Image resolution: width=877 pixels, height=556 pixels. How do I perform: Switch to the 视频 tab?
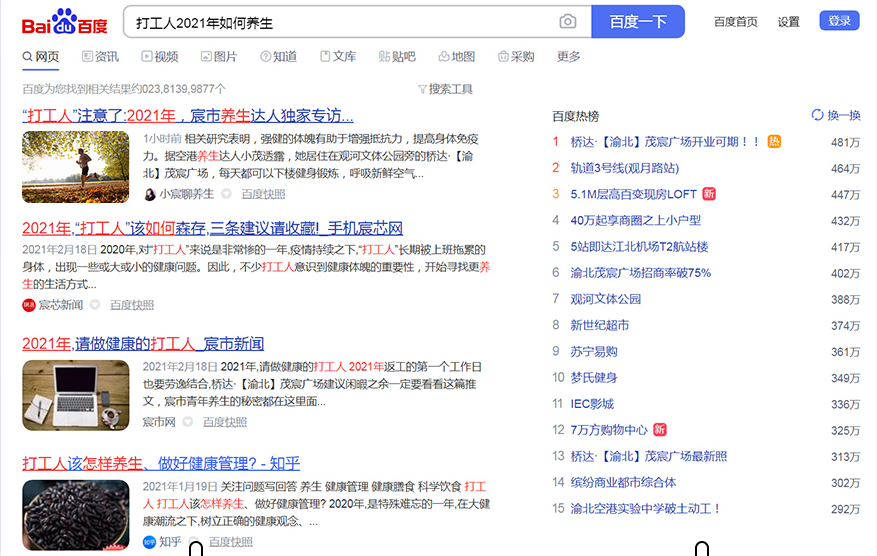(x=159, y=56)
